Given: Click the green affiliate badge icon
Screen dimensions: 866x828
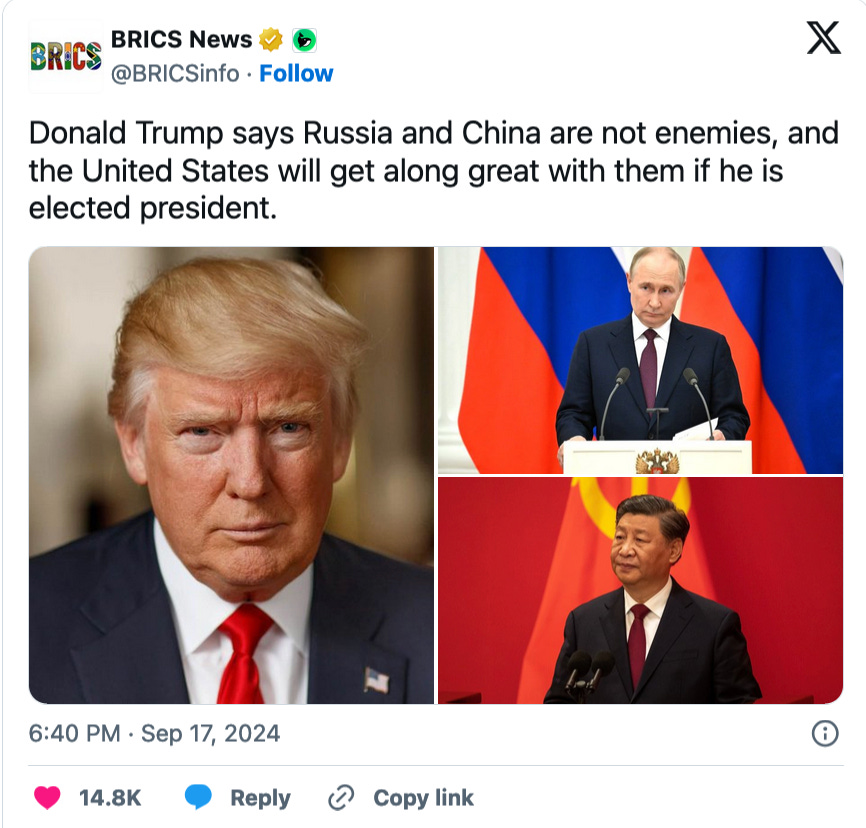Looking at the screenshot, I should pyautogui.click(x=304, y=40).
